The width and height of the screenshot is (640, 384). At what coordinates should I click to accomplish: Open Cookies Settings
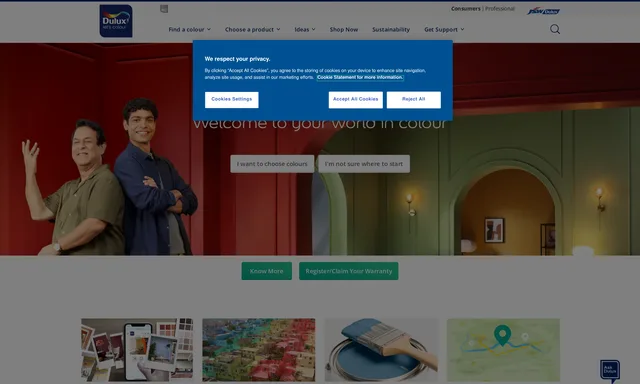(x=231, y=100)
